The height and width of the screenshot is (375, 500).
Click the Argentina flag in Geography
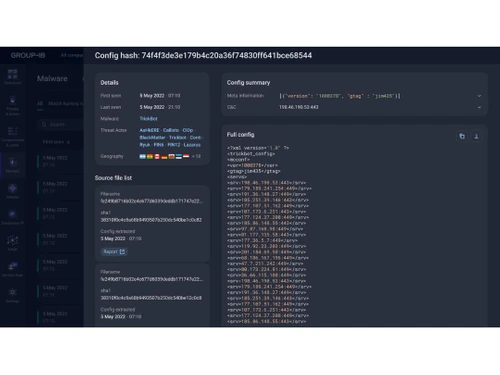(143, 156)
